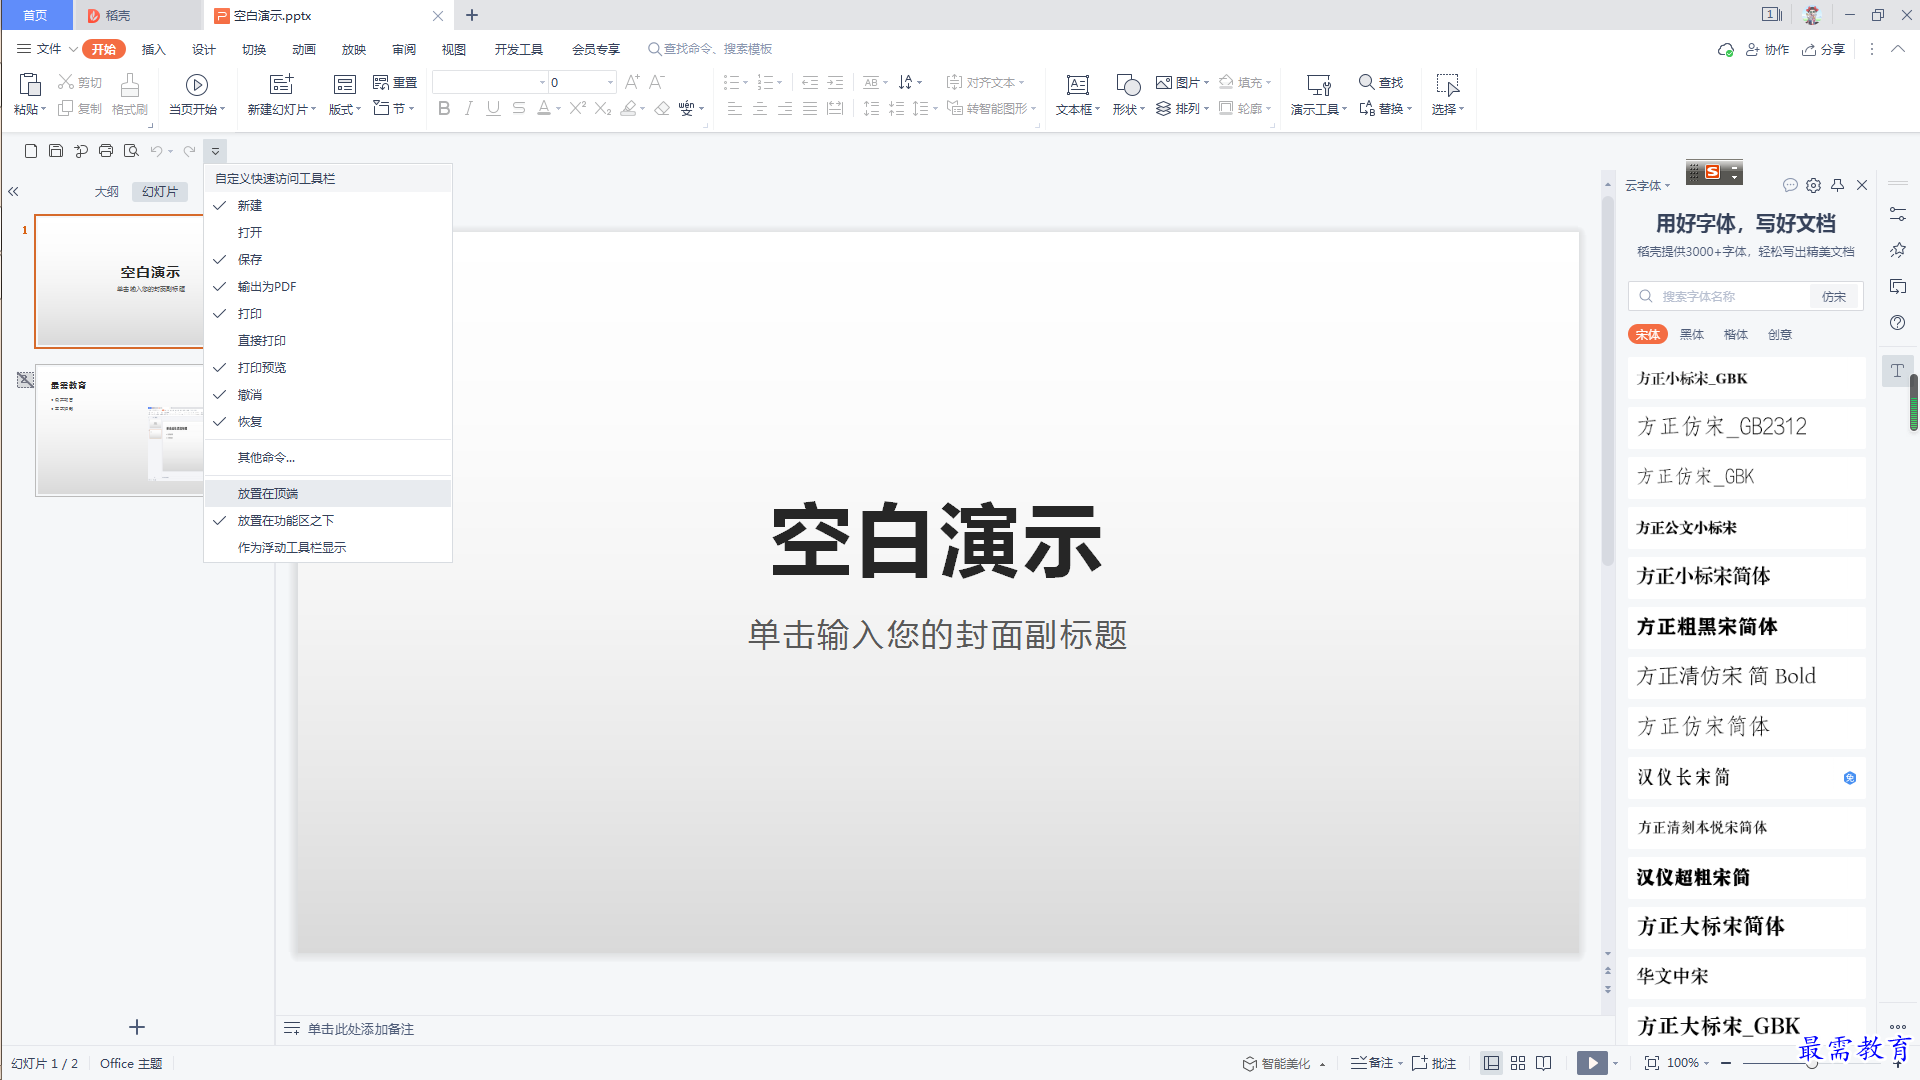Expand the 演示工具 dropdown

(1319, 109)
